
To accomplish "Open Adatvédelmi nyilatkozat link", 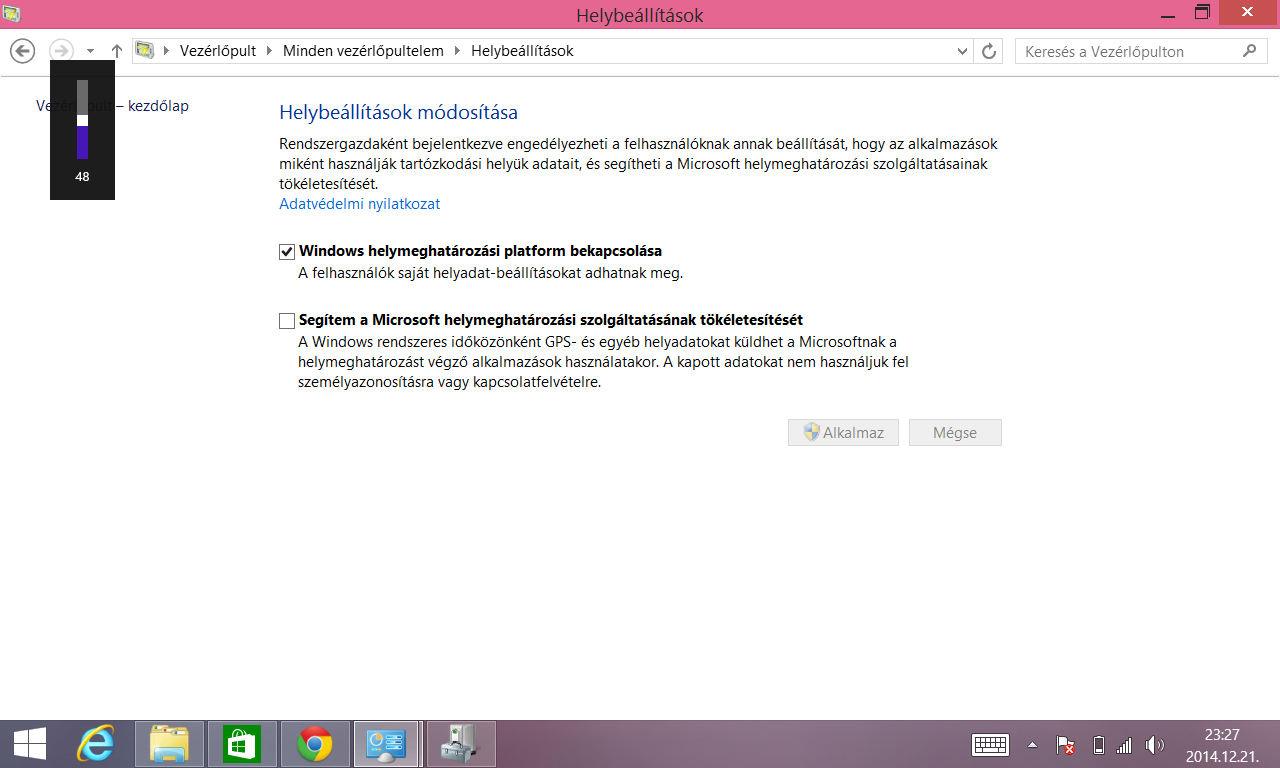I will click(359, 204).
